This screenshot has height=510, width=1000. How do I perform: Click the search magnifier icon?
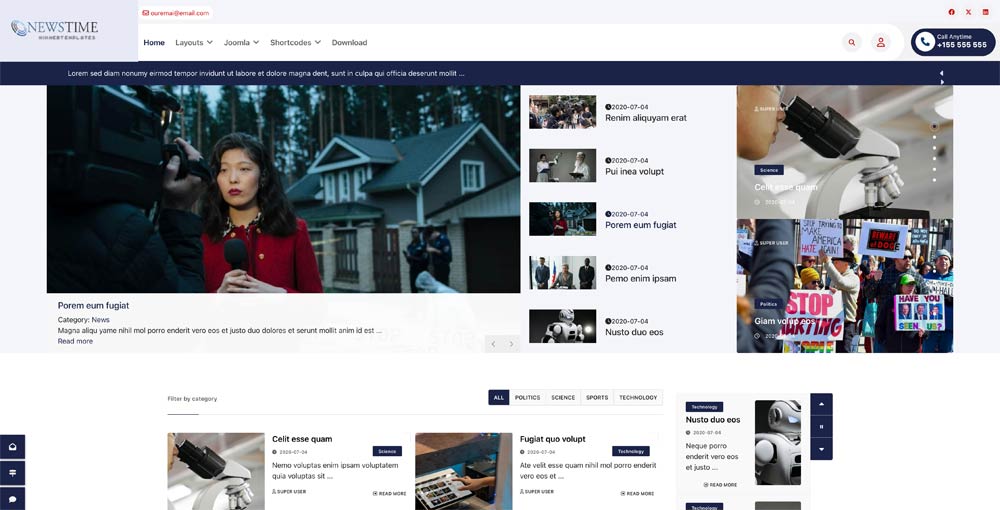(x=851, y=43)
